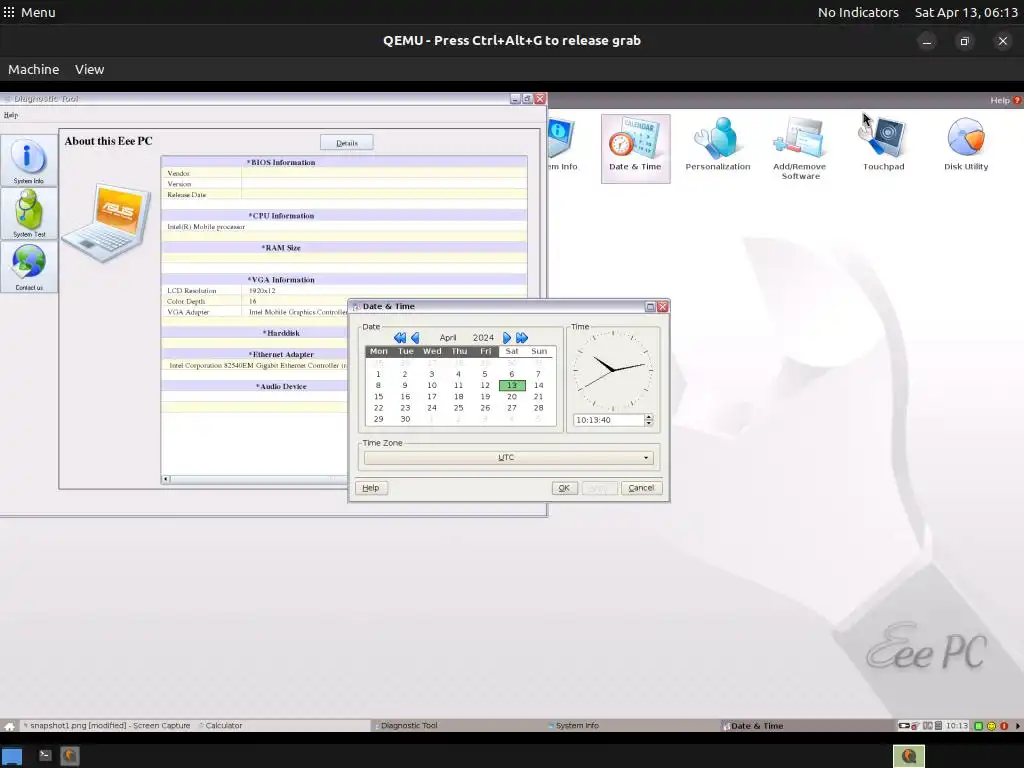
Task: Open the host Menu button at the top left
Action: click(x=29, y=12)
